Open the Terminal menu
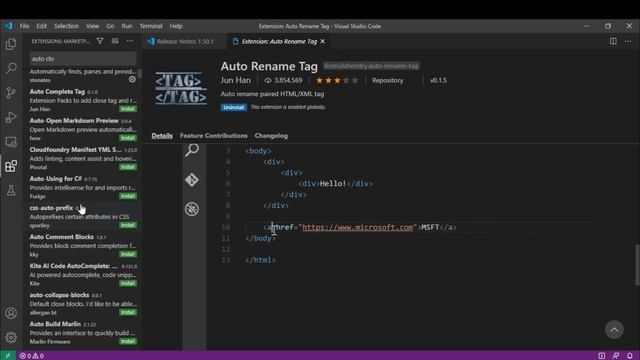The image size is (640, 360). (x=151, y=26)
